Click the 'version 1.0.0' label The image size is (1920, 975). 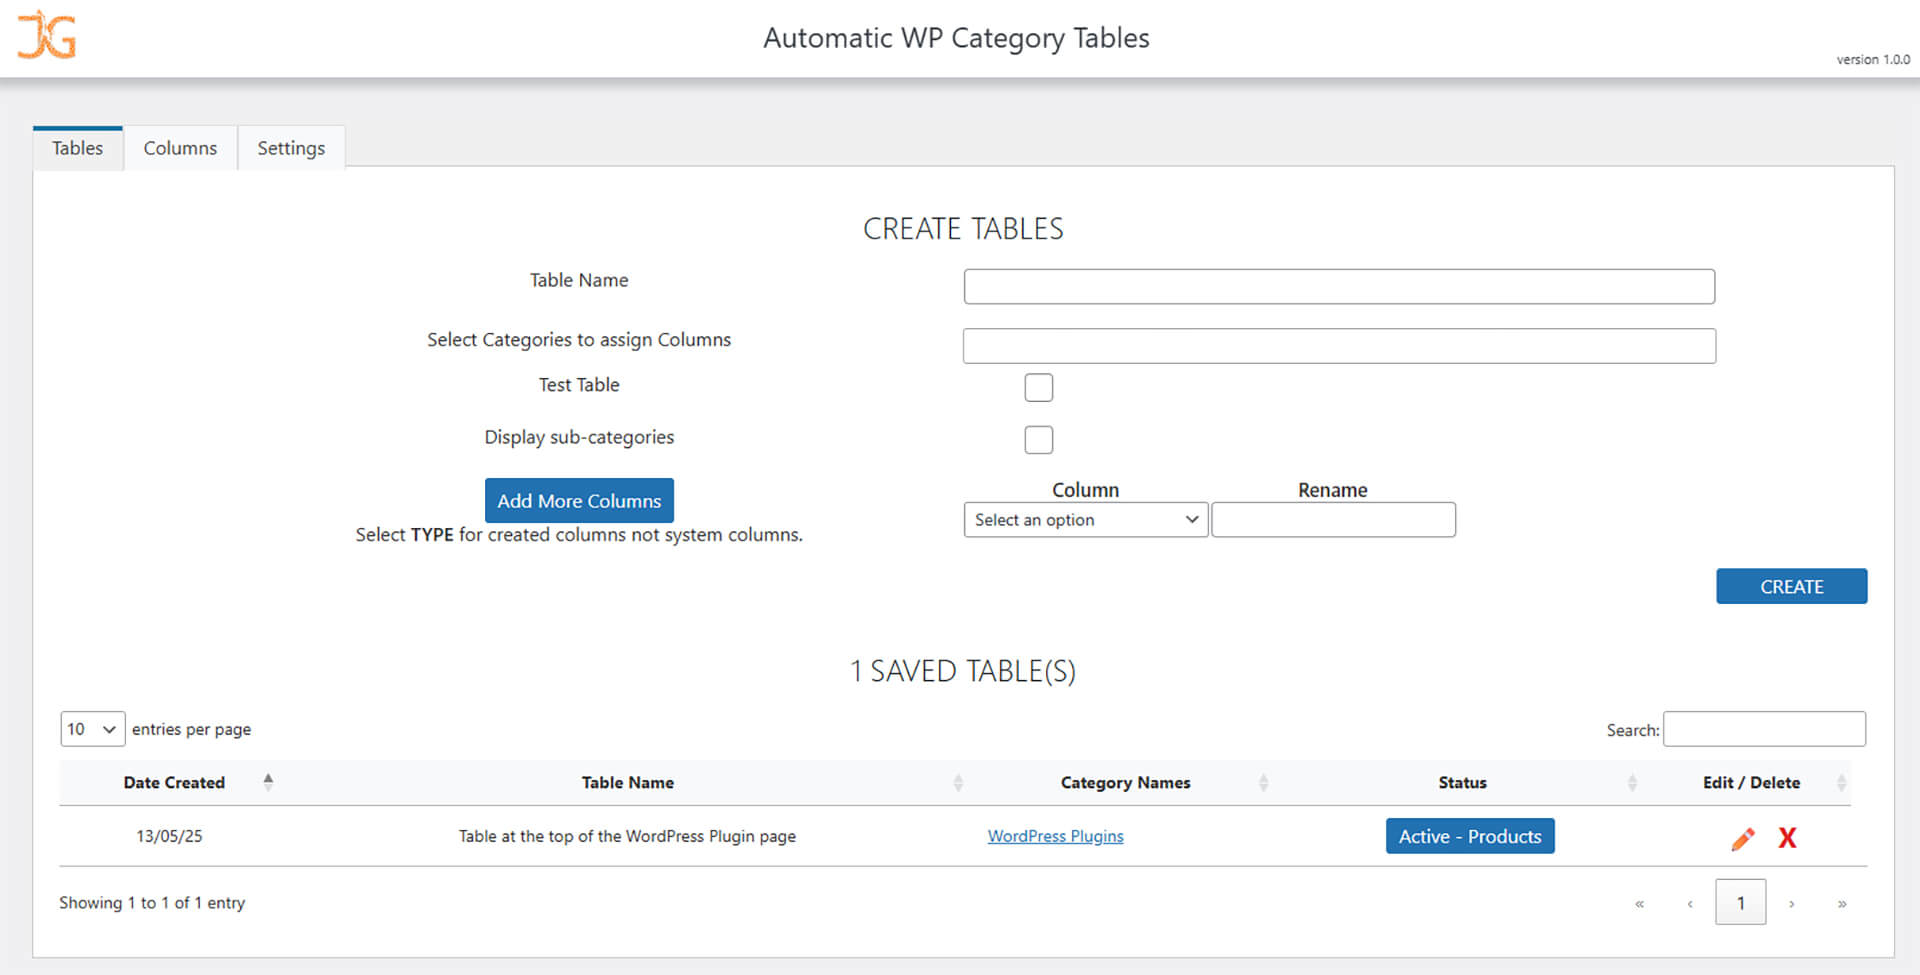1873,60
